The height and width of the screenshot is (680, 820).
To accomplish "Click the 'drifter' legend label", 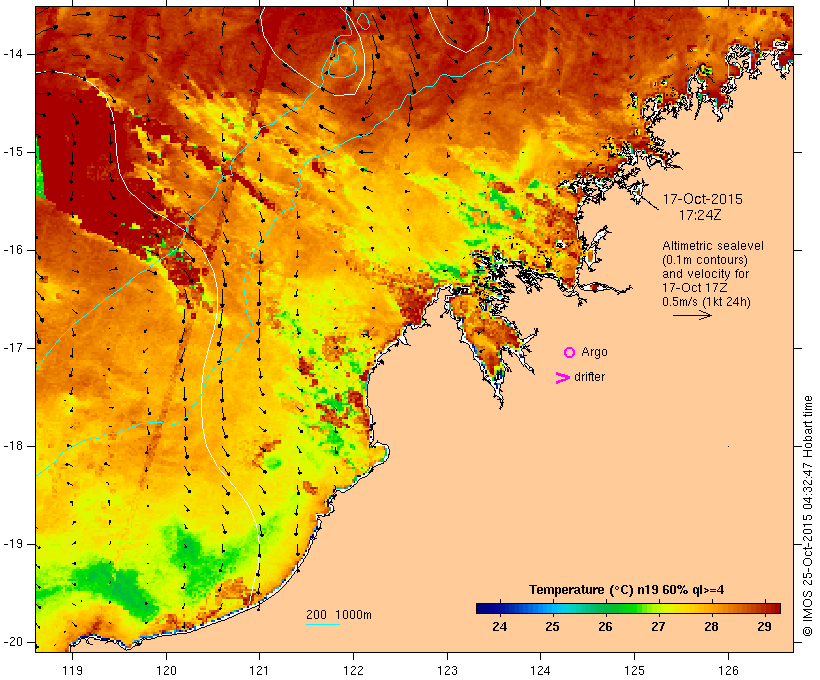I will click(589, 377).
